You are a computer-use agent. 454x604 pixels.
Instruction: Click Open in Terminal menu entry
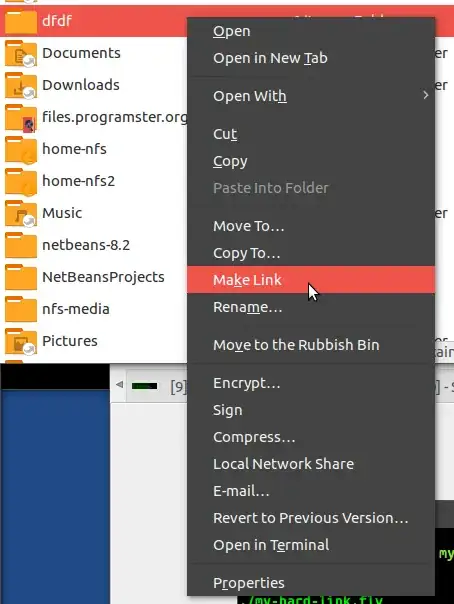(x=311, y=545)
